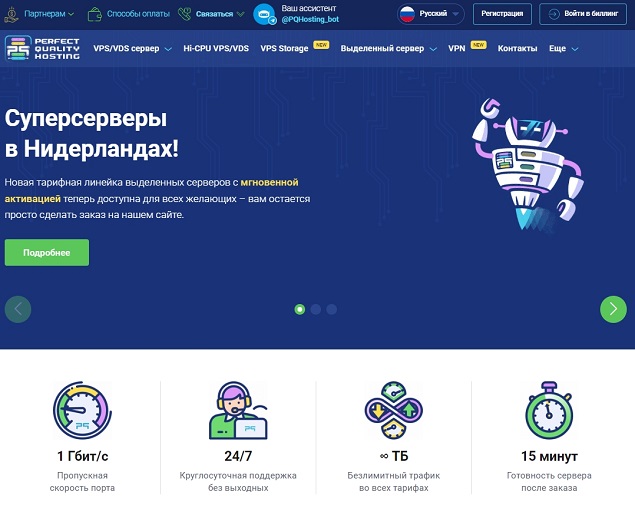
Task: Open the VPS Storage menu item
Action: tap(284, 48)
